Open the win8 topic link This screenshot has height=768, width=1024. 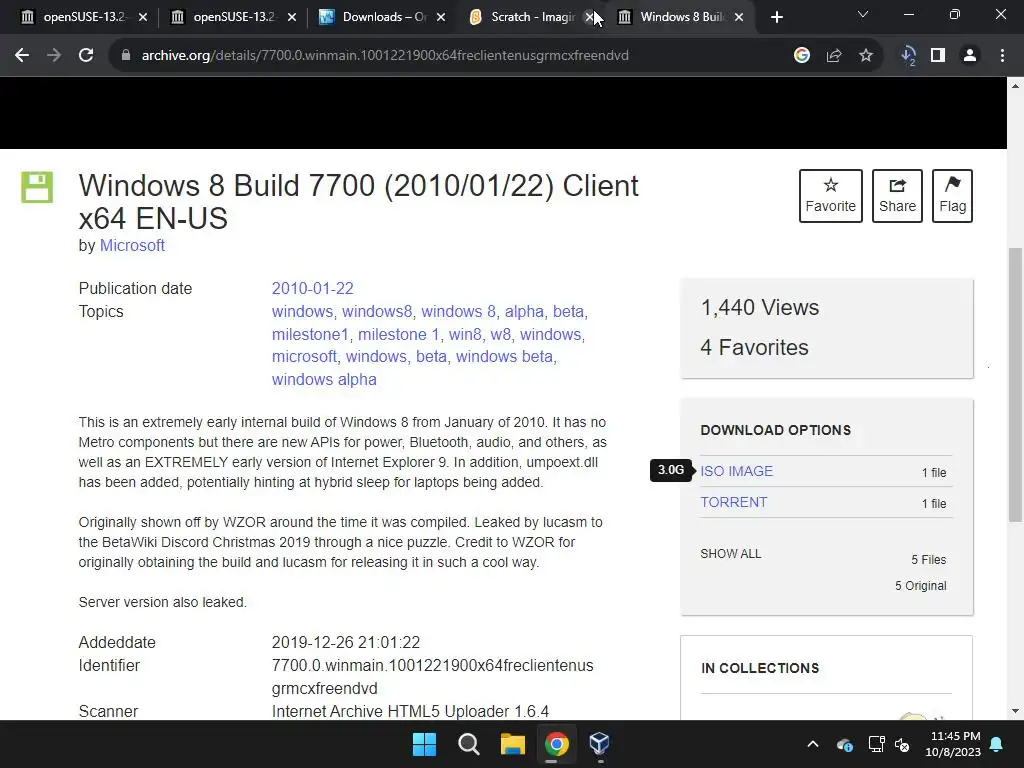[464, 334]
